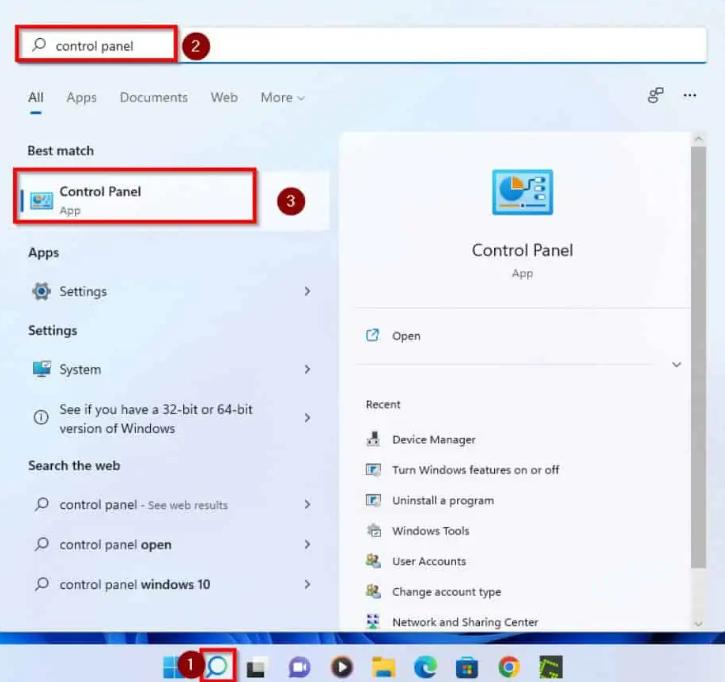Screen dimensions: 725x682
Task: Click the Windows Tools icon in Recent
Action: pyautogui.click(x=374, y=530)
